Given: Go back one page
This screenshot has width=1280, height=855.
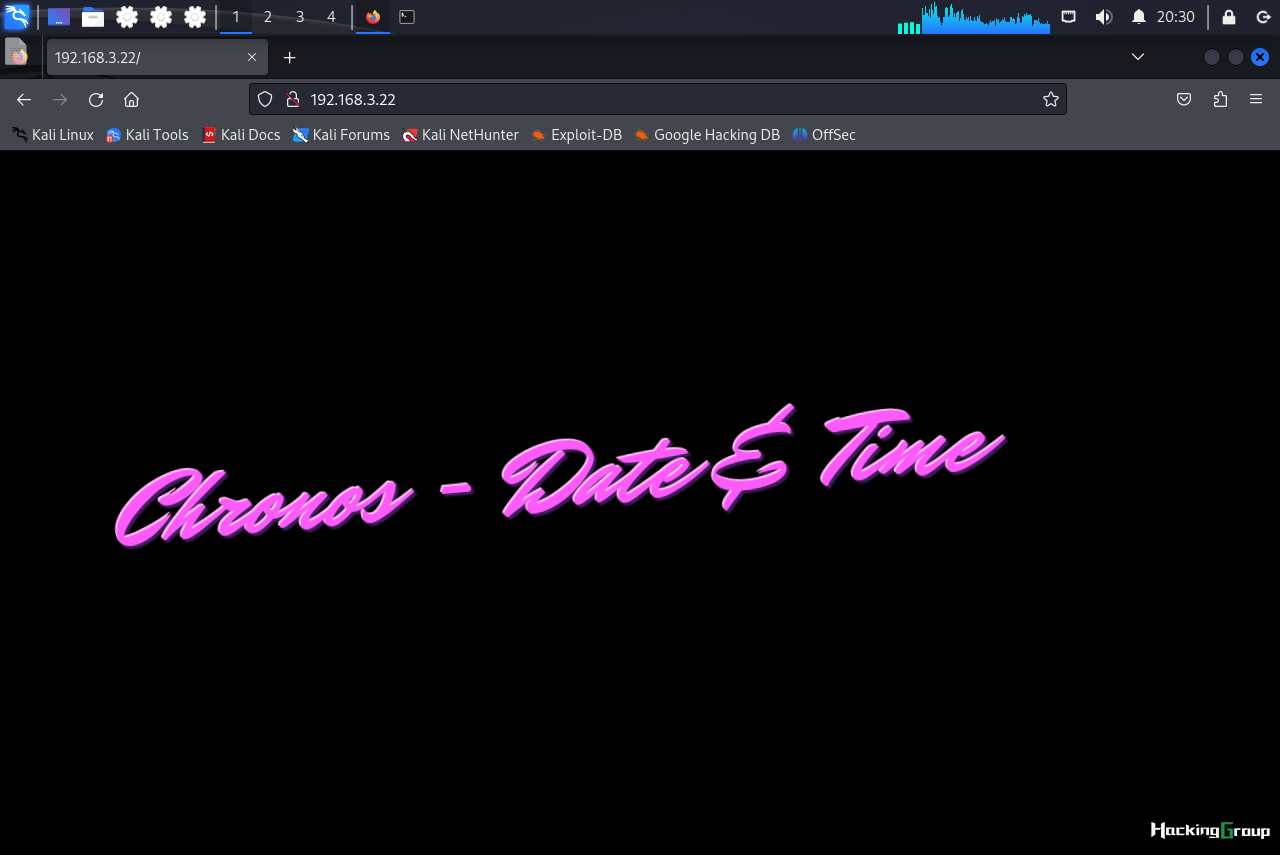Looking at the screenshot, I should pos(24,99).
